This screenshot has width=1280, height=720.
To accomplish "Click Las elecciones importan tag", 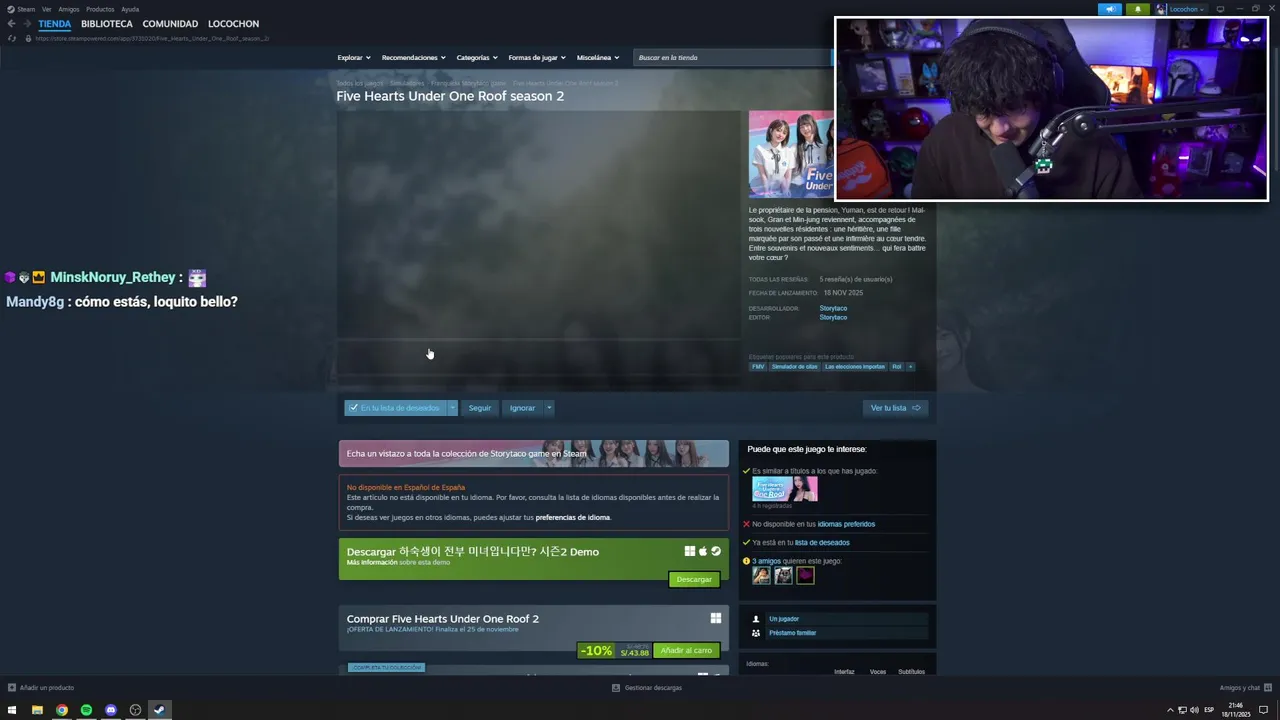I will point(855,367).
